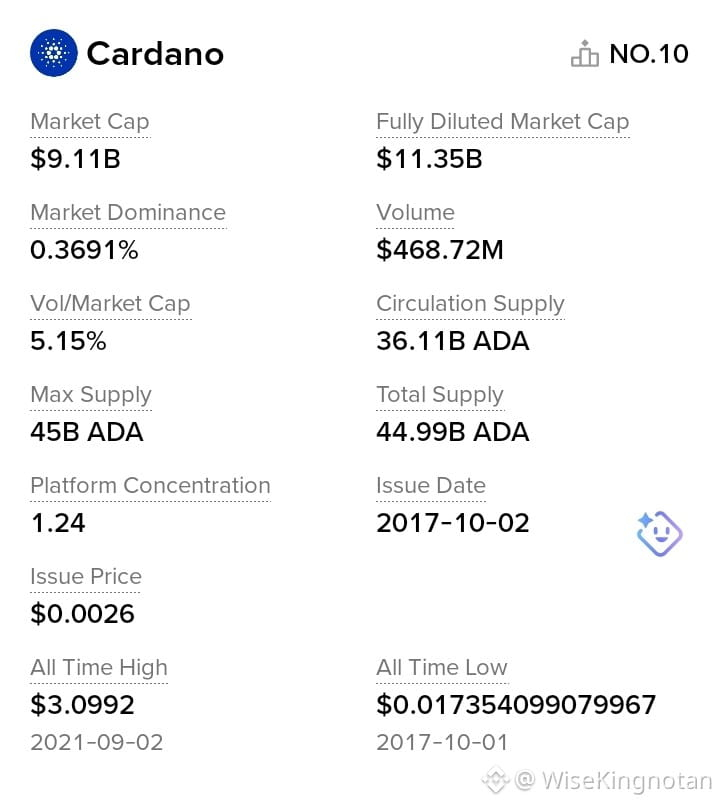The image size is (720, 805).
Task: Tap the Fully Diluted Market Cap label
Action: [503, 122]
